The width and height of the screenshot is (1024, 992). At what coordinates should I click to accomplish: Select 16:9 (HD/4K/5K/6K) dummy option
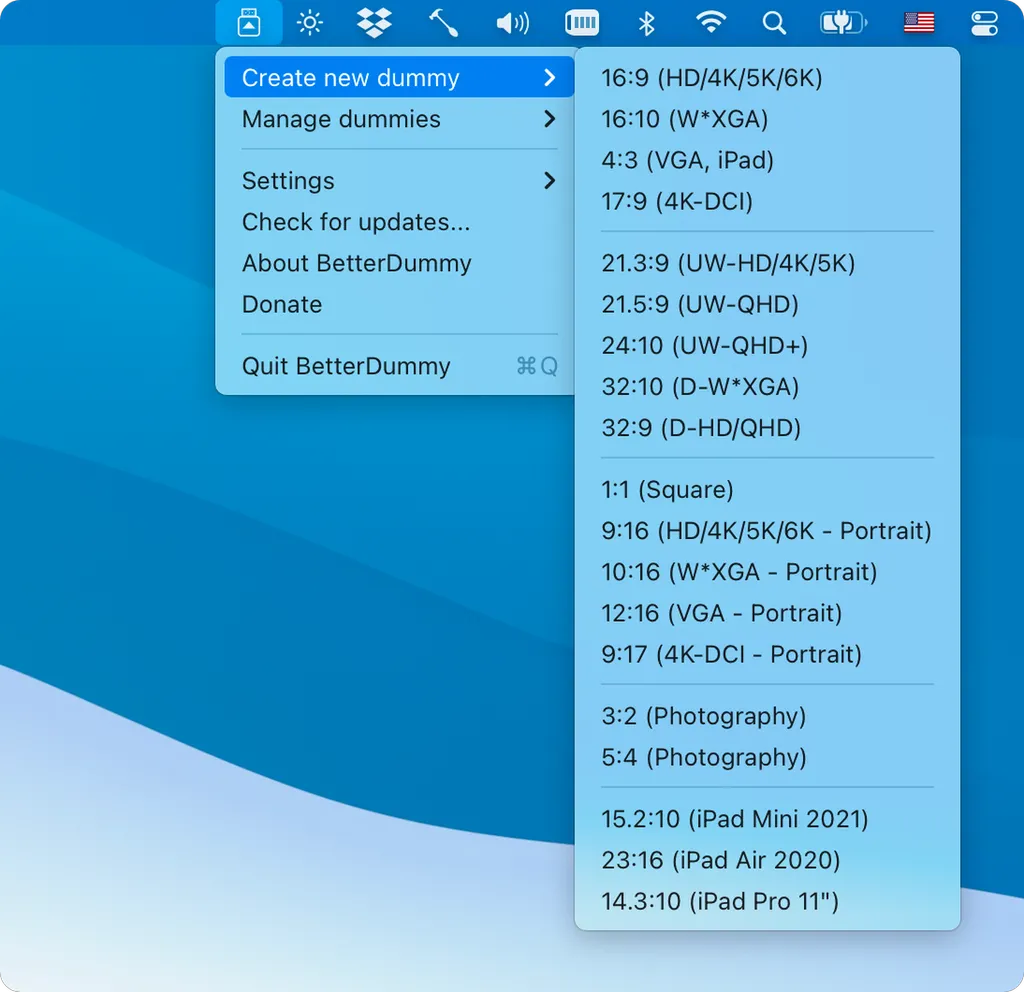click(711, 78)
